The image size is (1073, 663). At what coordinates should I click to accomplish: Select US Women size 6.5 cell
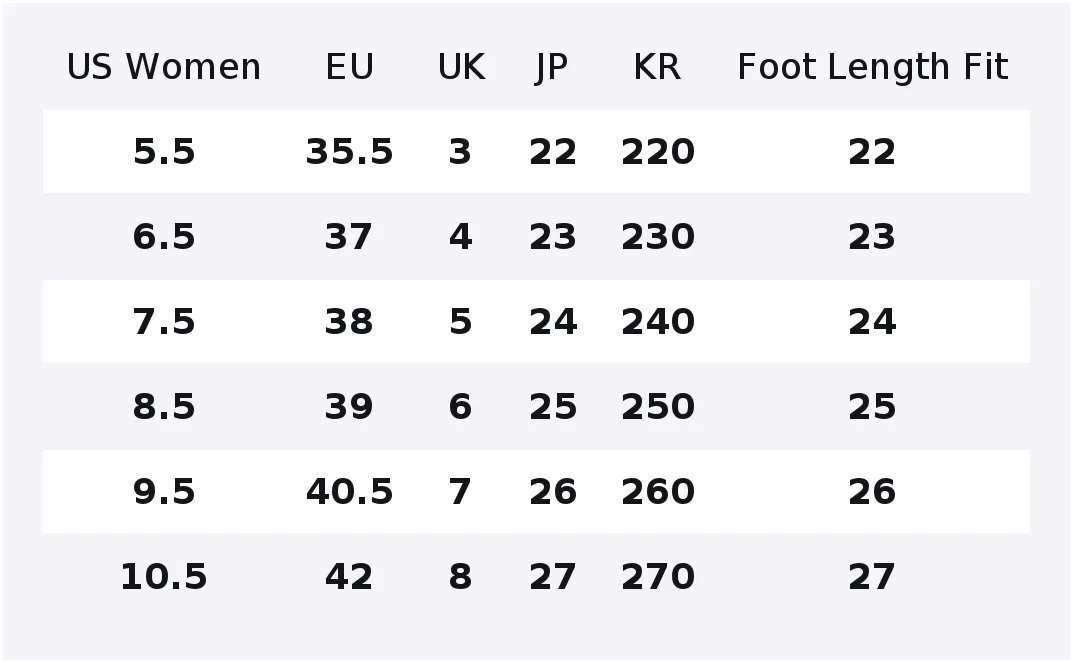tap(164, 237)
